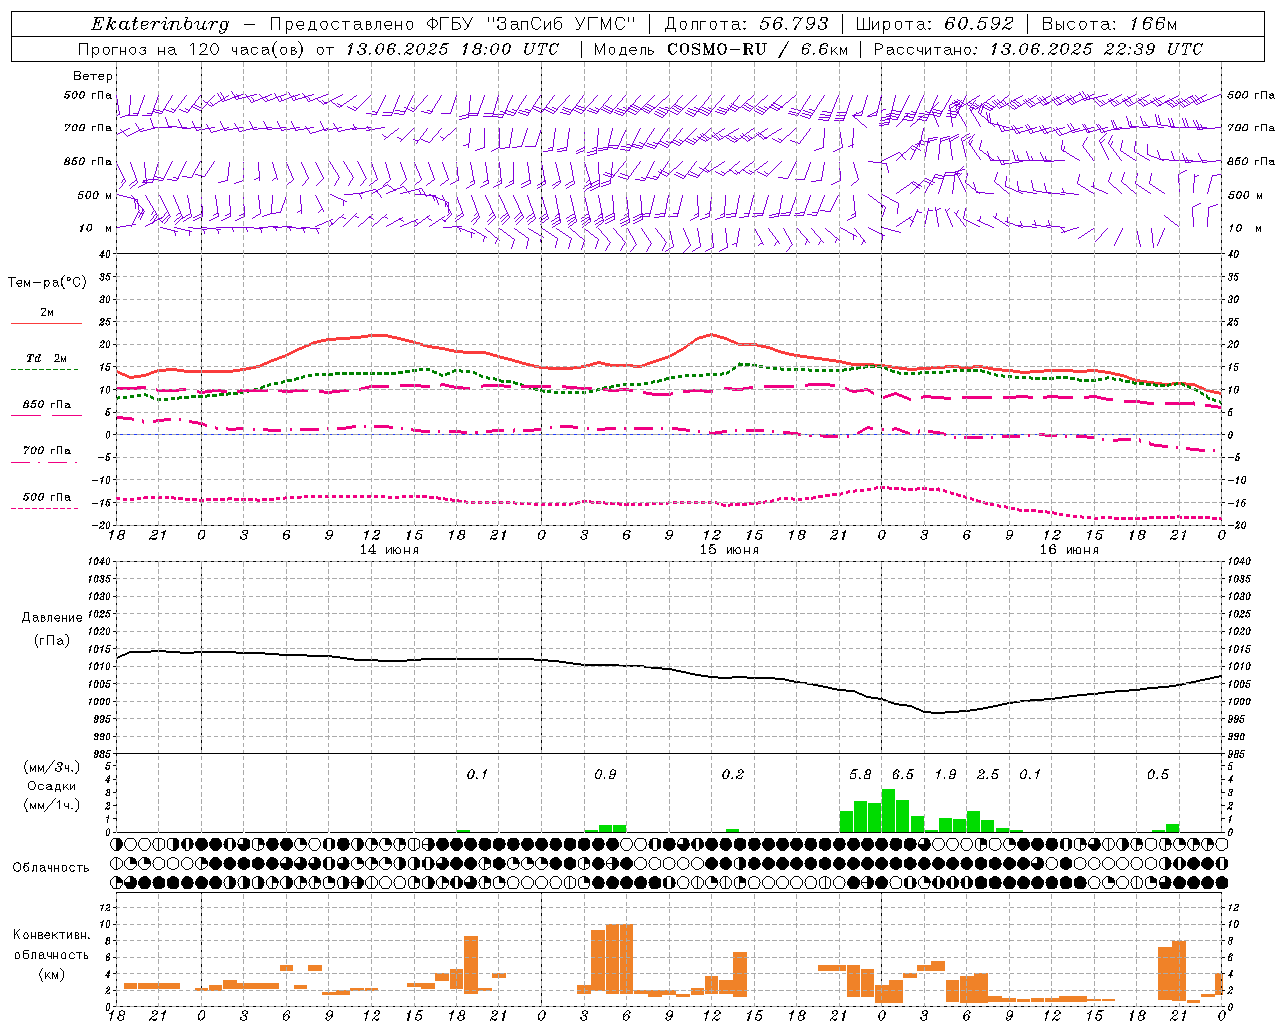Click the Конвективн. облачность label
The height and width of the screenshot is (1024, 1280).
click(52, 954)
